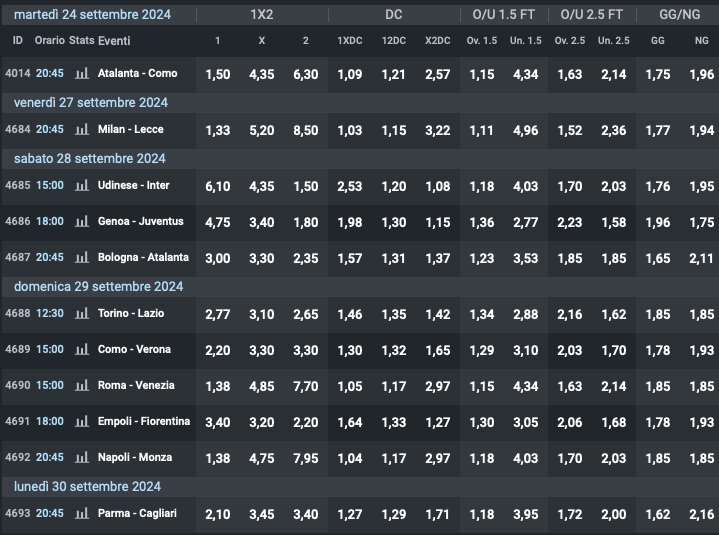This screenshot has width=719, height=535.
Task: Open stats icon for Roma - Venezia
Action: coord(82,385)
